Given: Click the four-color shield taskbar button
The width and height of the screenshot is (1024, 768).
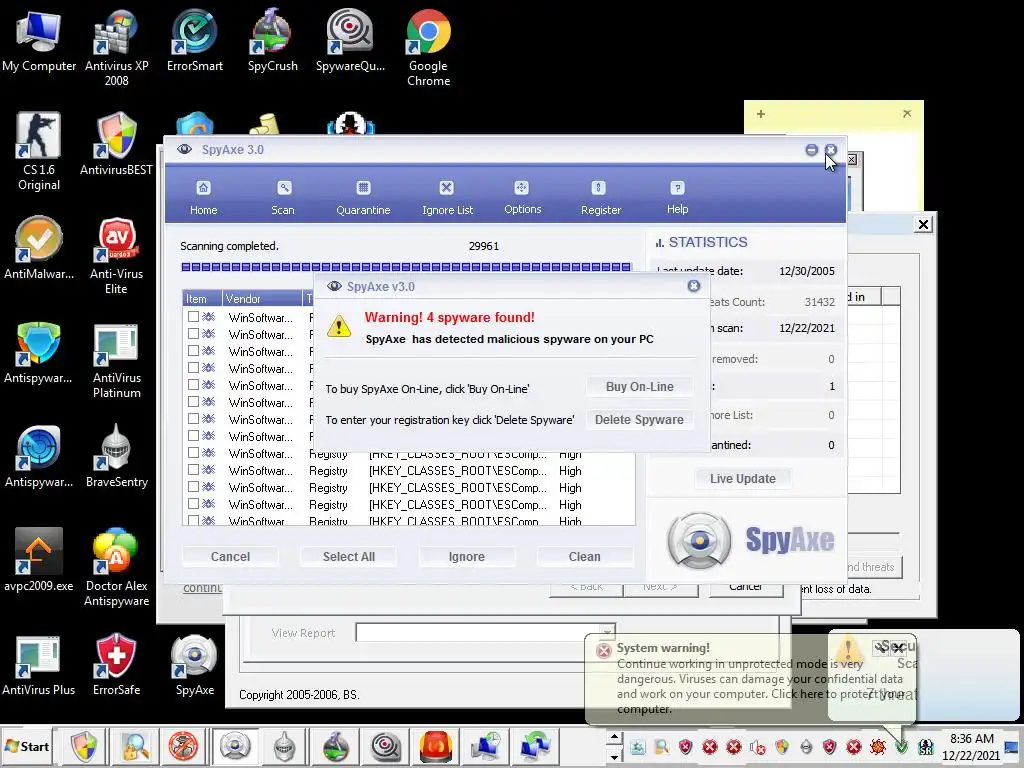Looking at the screenshot, I should (x=84, y=746).
